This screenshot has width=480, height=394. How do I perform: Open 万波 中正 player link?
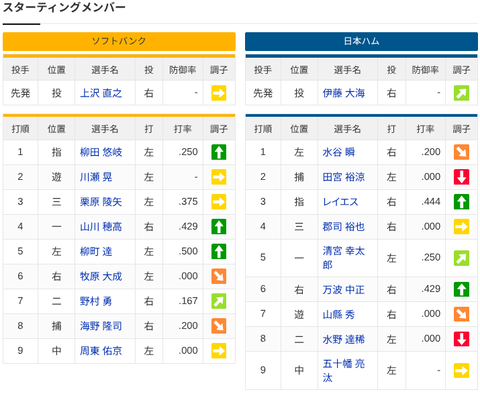(x=344, y=289)
